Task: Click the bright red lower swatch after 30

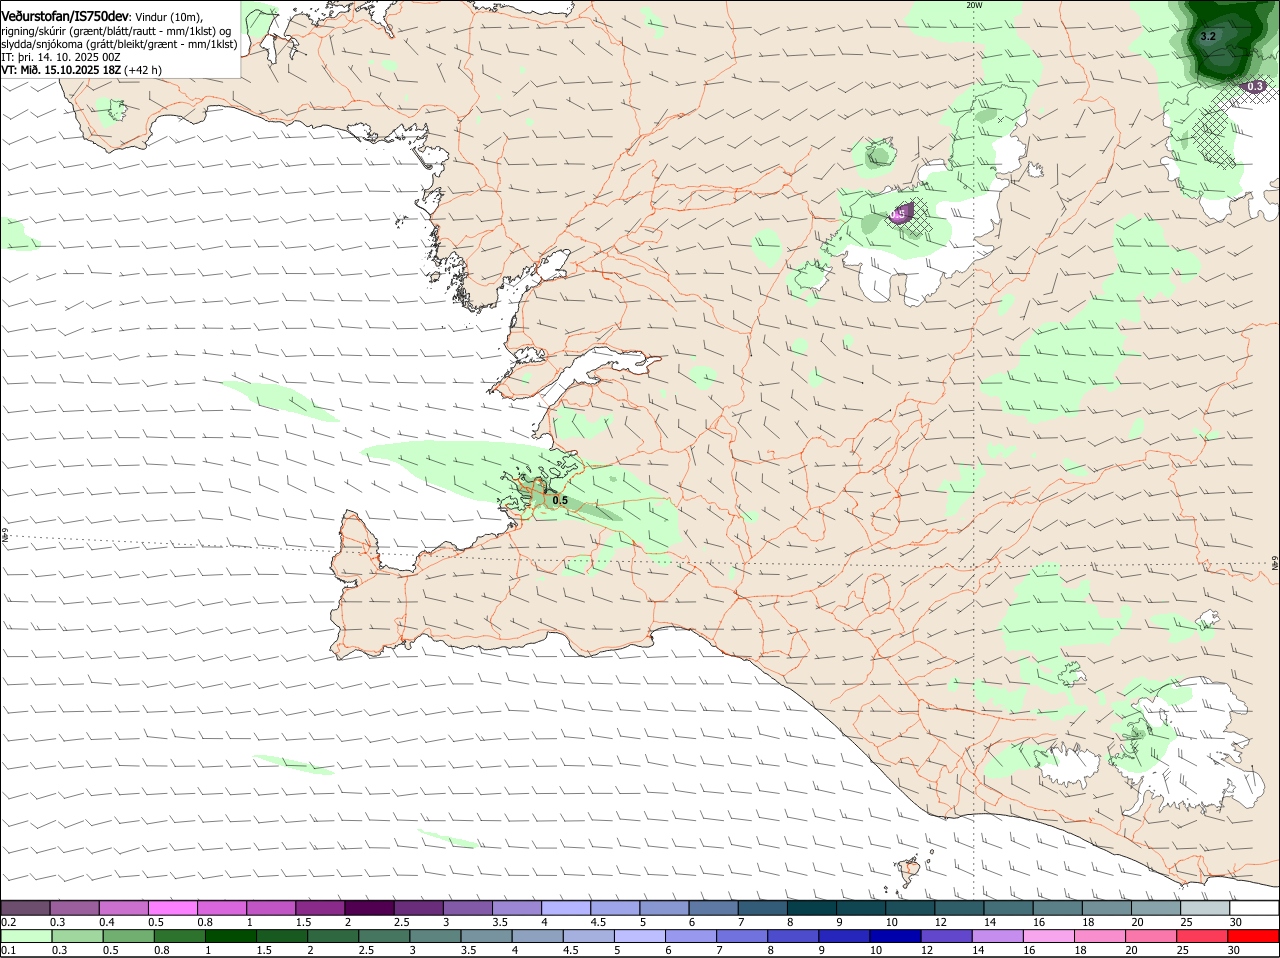Action: pyautogui.click(x=1254, y=936)
